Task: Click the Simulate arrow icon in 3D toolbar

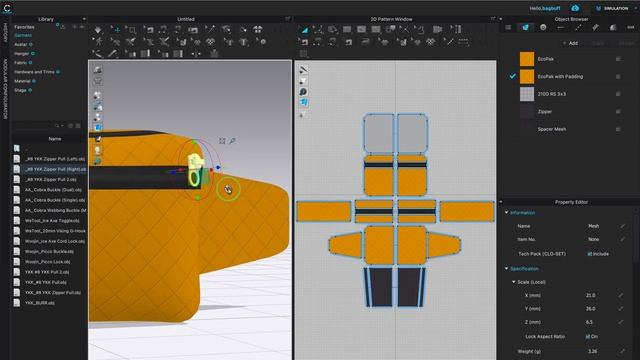Action: coord(98,30)
